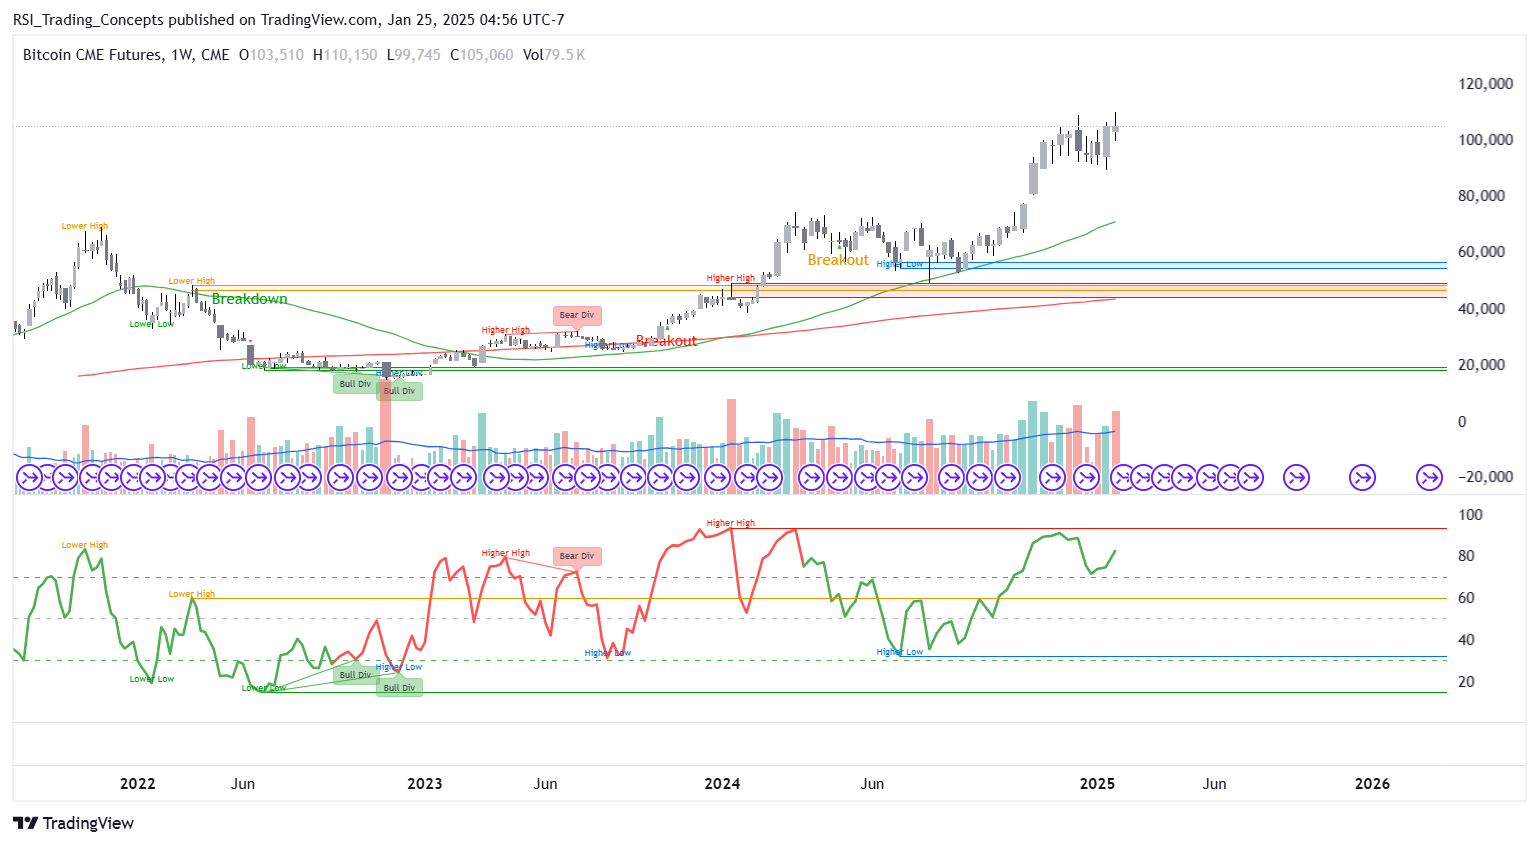Screen dimensions: 1539x846
Task: Click the high value "110,150"
Action: point(350,55)
